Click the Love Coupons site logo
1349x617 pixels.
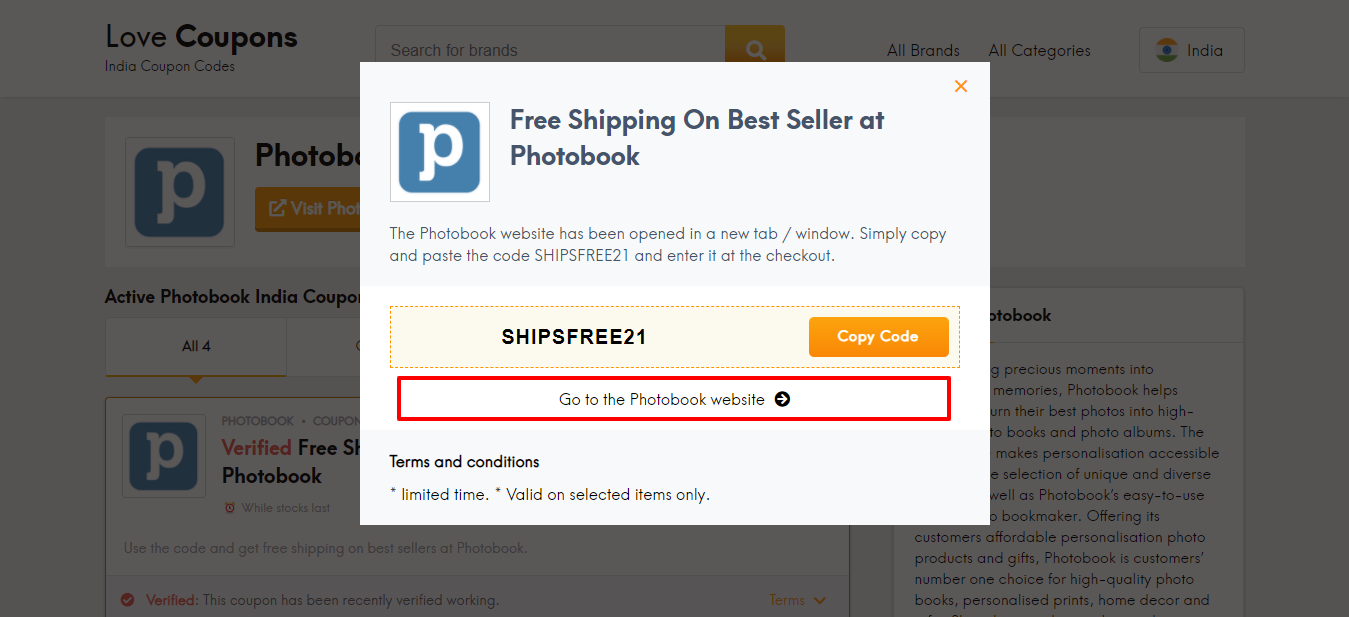(x=201, y=48)
